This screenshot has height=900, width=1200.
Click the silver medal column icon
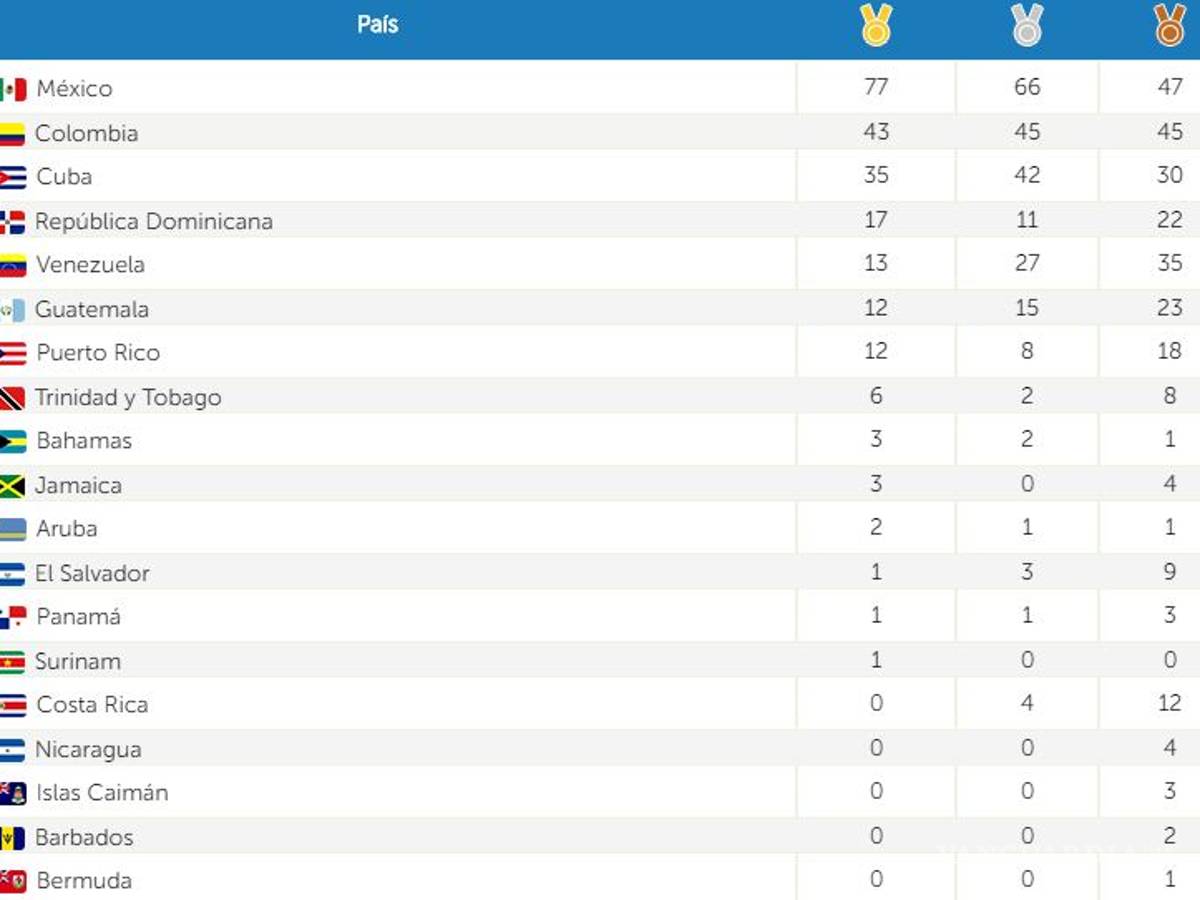tap(1026, 26)
